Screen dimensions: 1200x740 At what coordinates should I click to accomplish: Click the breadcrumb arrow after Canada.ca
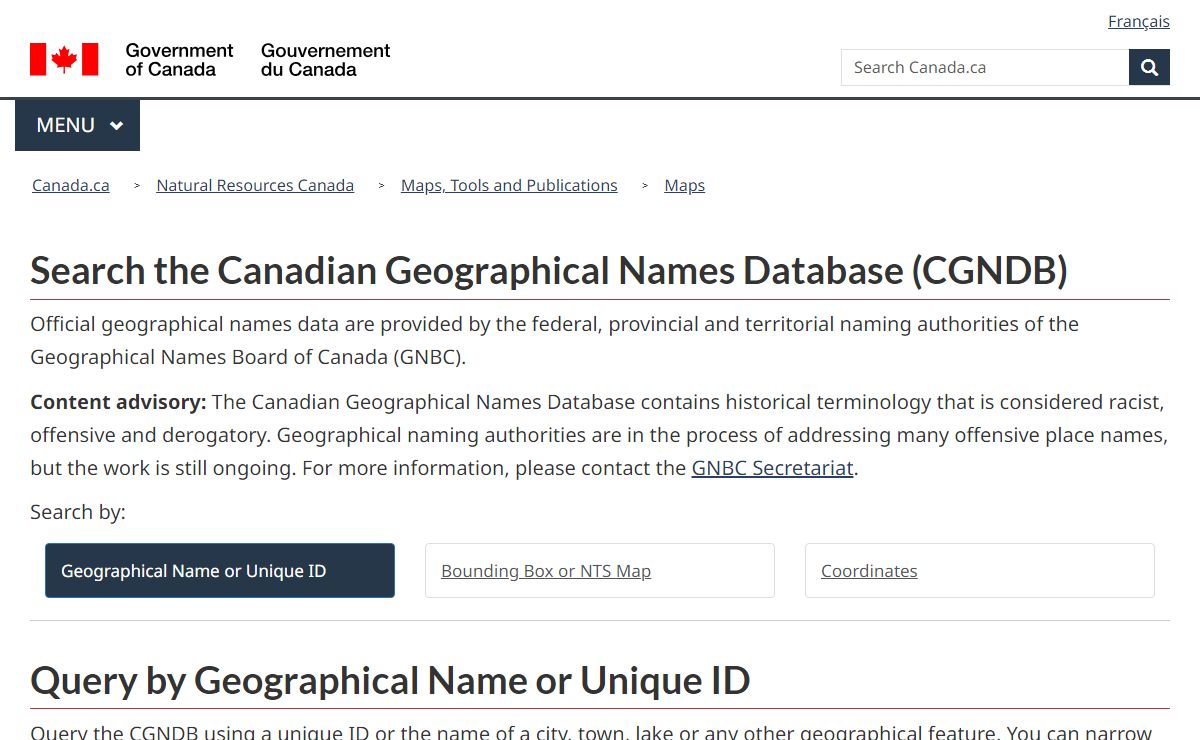(x=137, y=186)
